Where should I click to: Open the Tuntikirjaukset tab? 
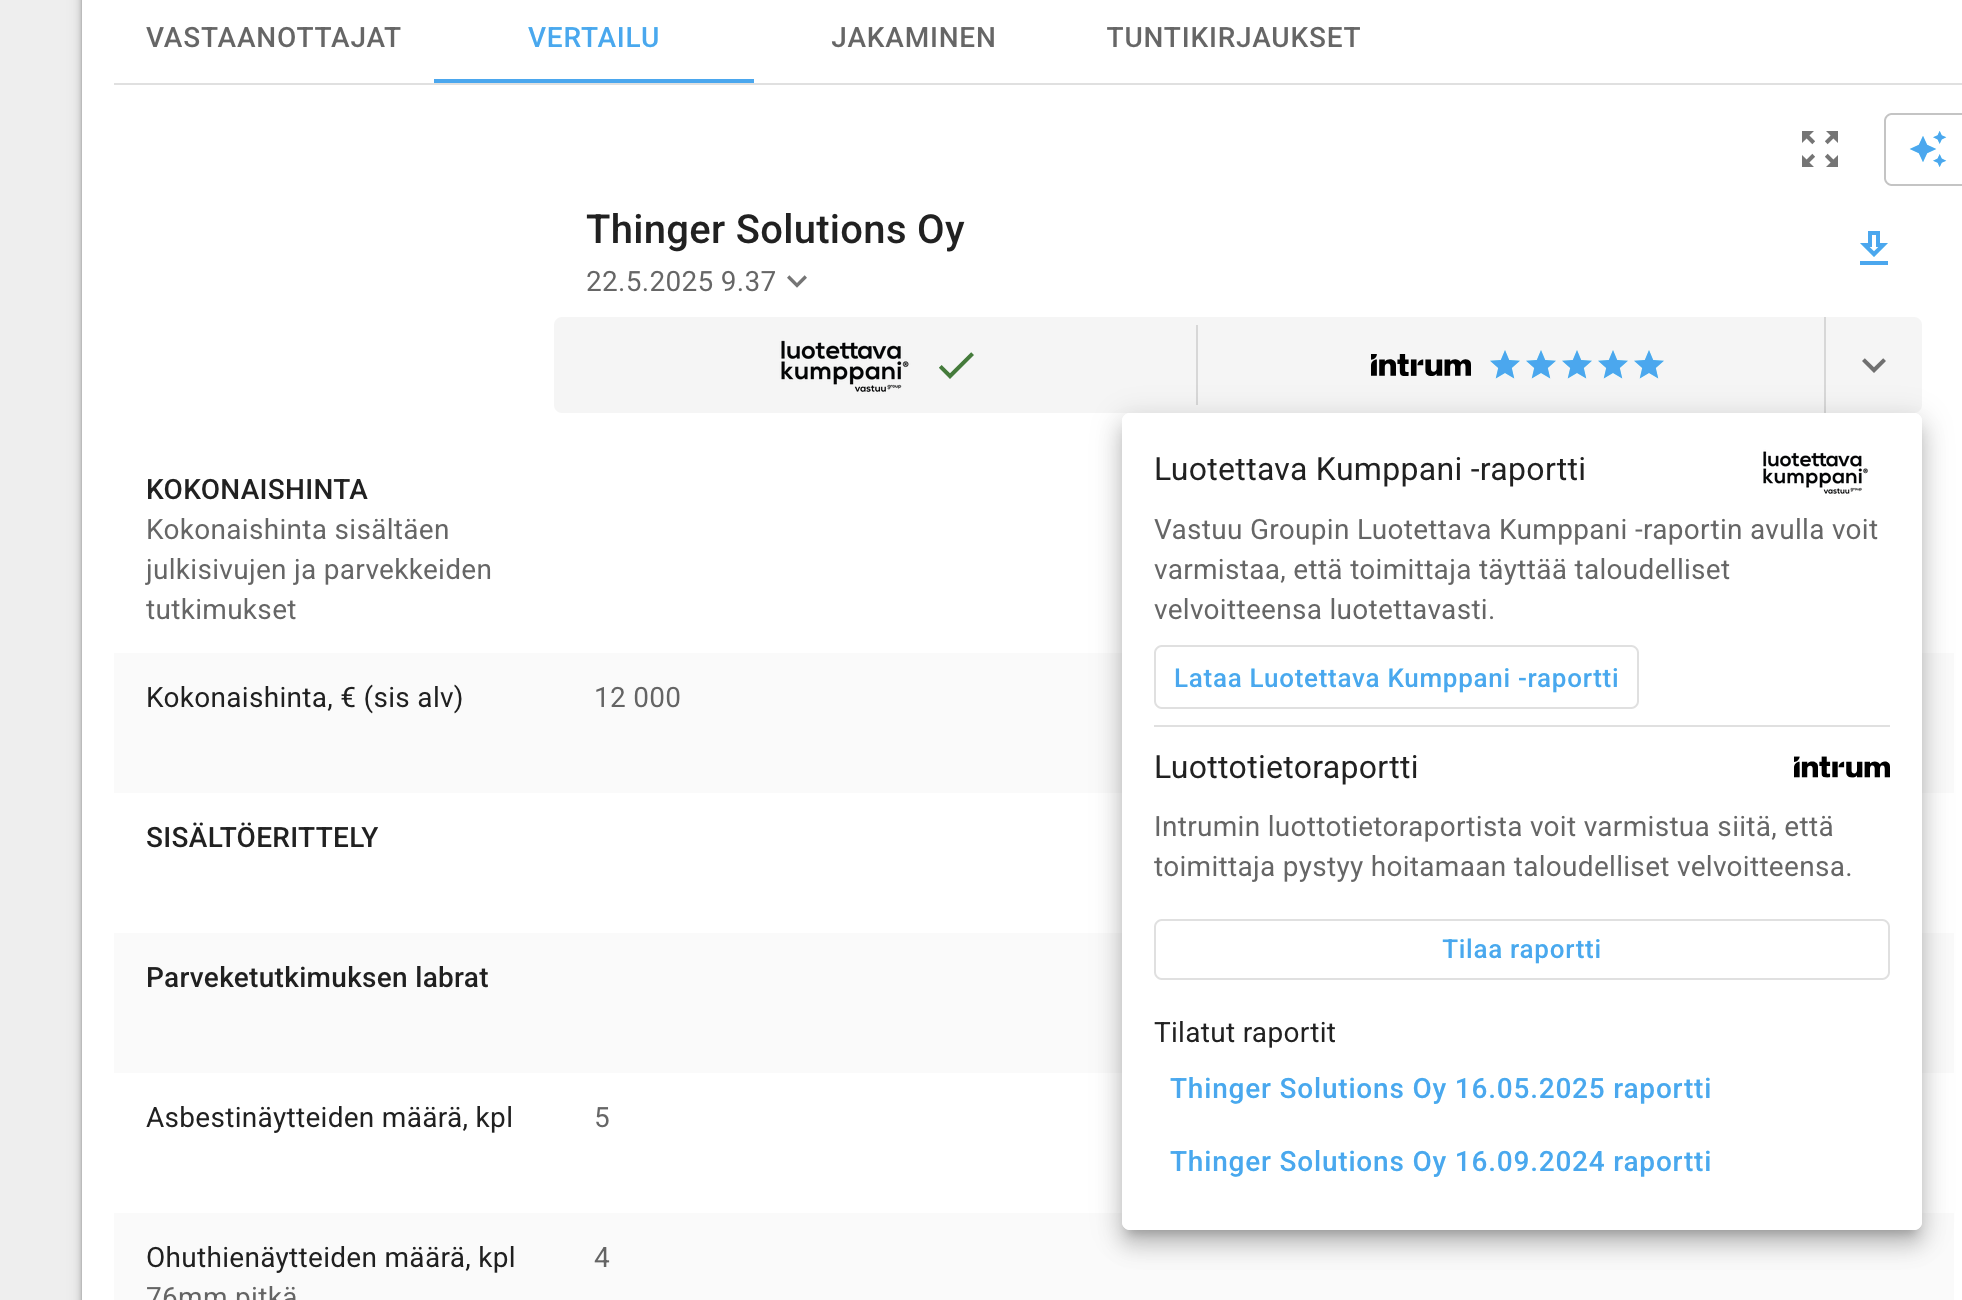pyautogui.click(x=1232, y=38)
